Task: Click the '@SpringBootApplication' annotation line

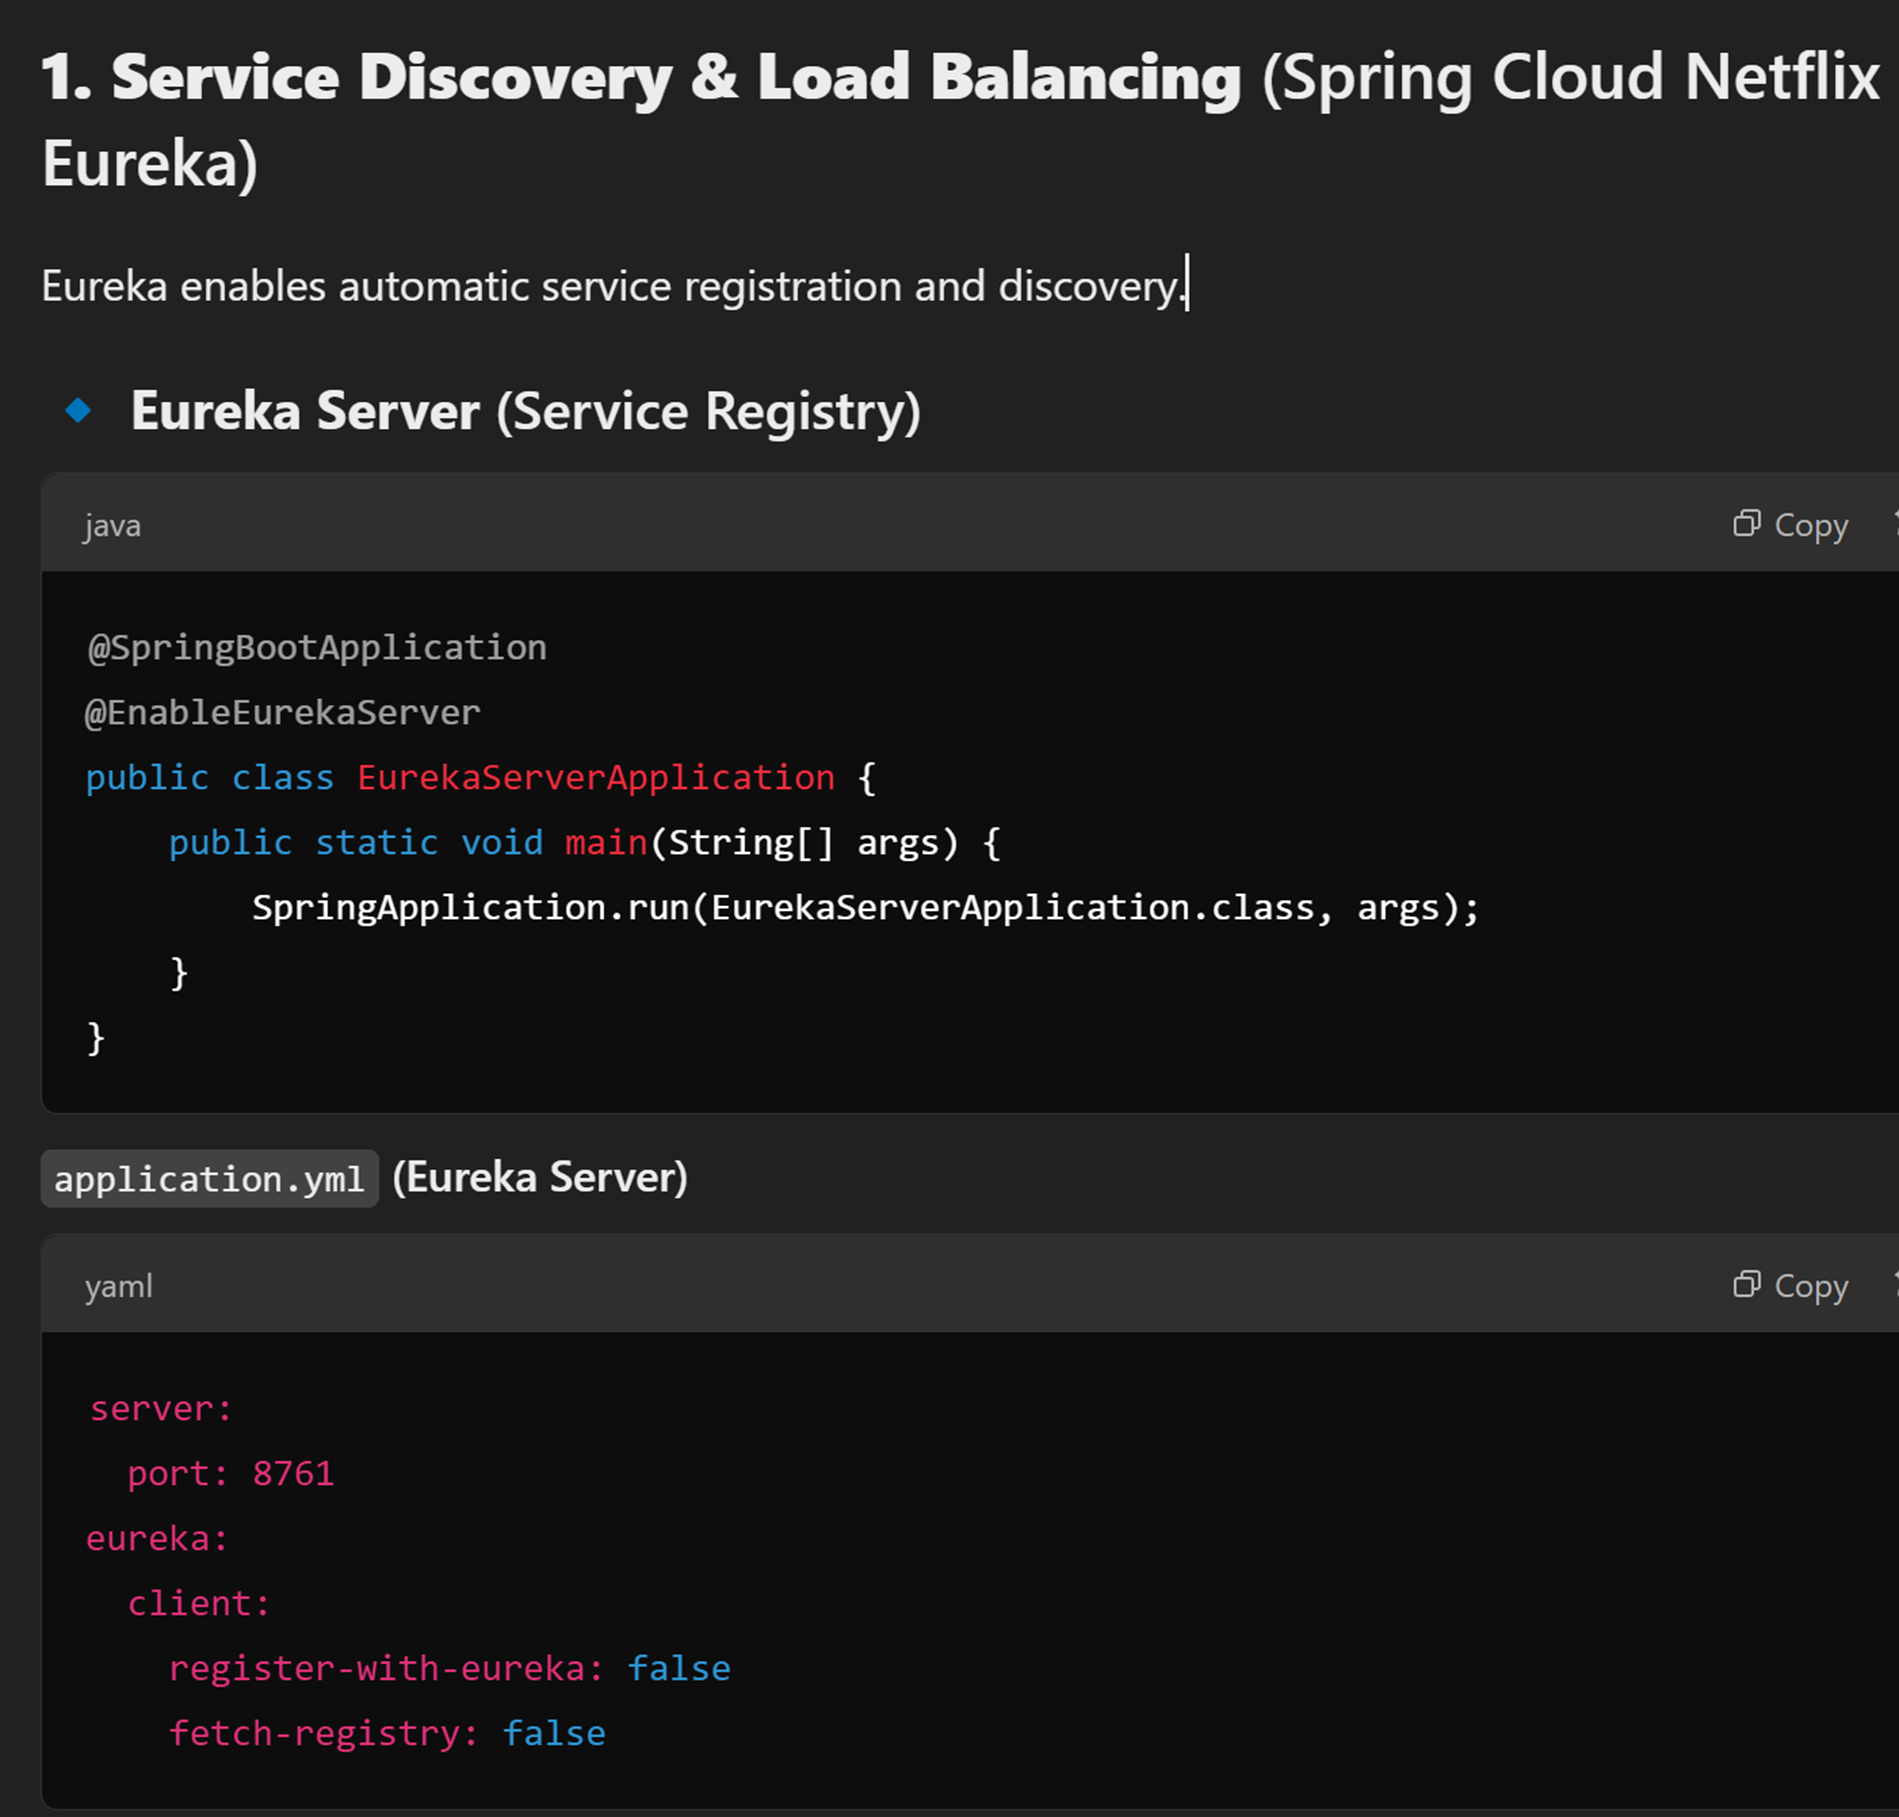Action: click(x=317, y=648)
